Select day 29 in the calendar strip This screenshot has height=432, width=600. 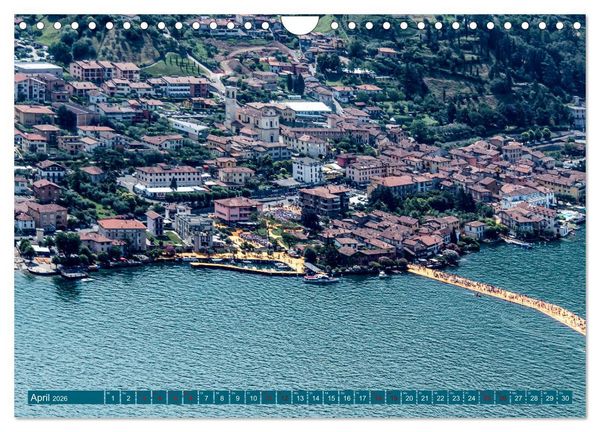tap(550, 398)
